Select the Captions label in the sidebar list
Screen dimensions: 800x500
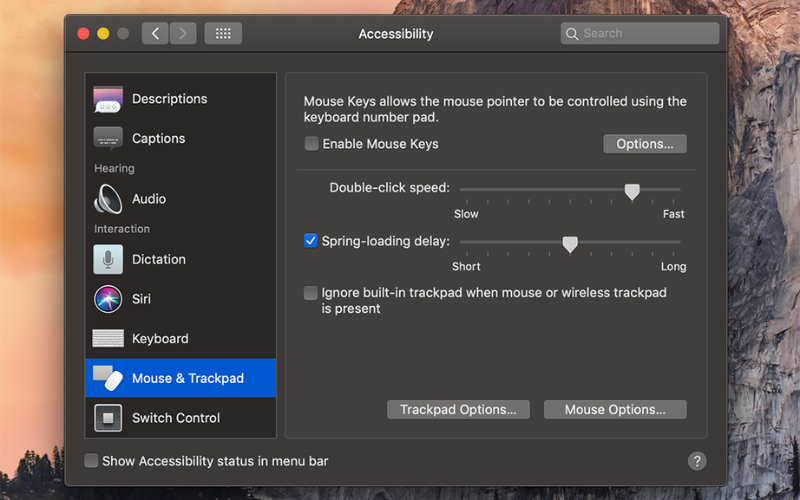pyautogui.click(x=159, y=138)
